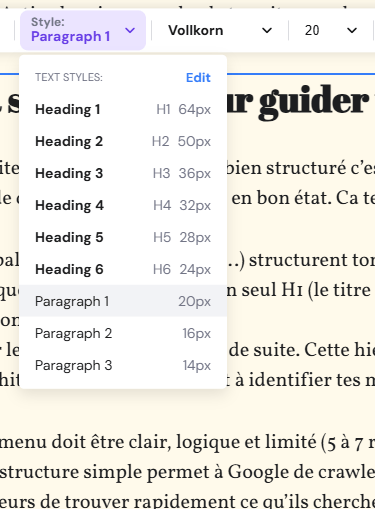Screen dimensions: 375x509
Task: Click the text 'en bon état. Ca'
Action: [295, 198]
